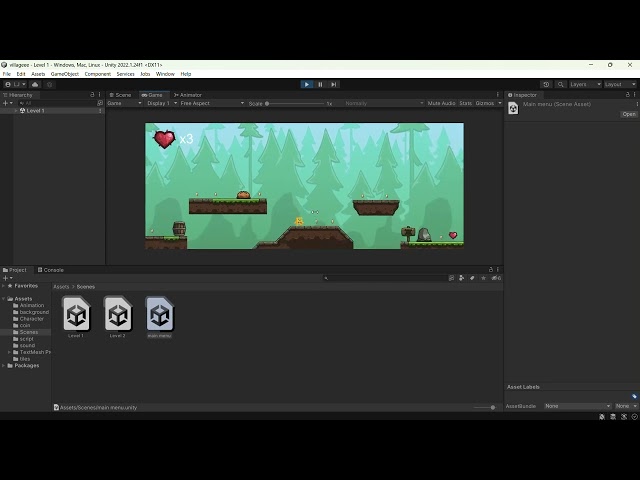The image size is (640, 480).
Task: Open the undo history icon
Action: pyautogui.click(x=546, y=84)
